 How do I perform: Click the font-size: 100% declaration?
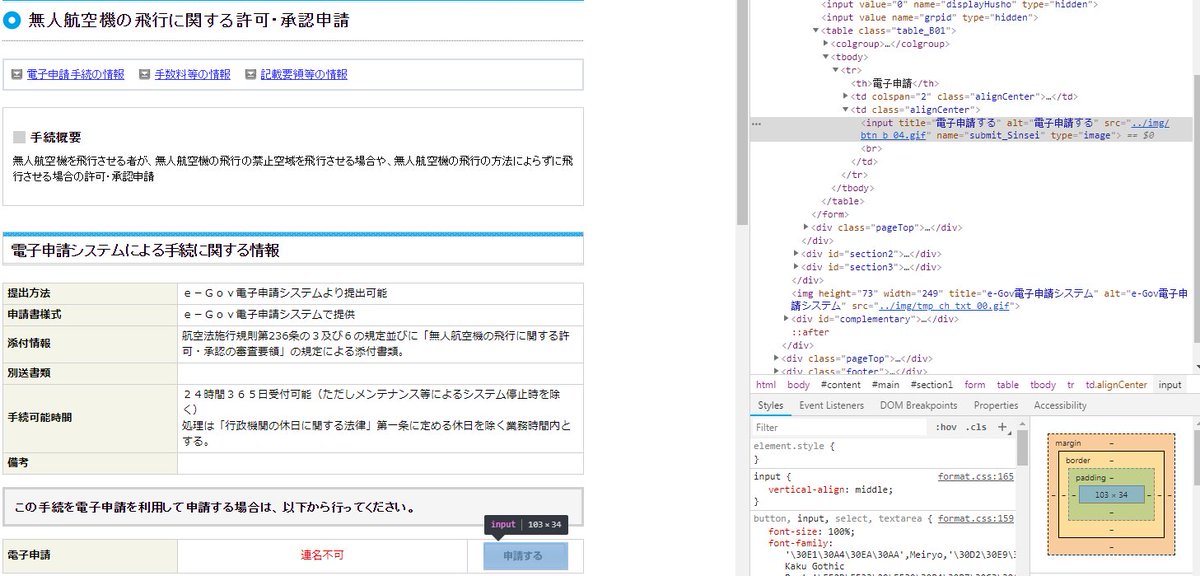click(x=810, y=532)
